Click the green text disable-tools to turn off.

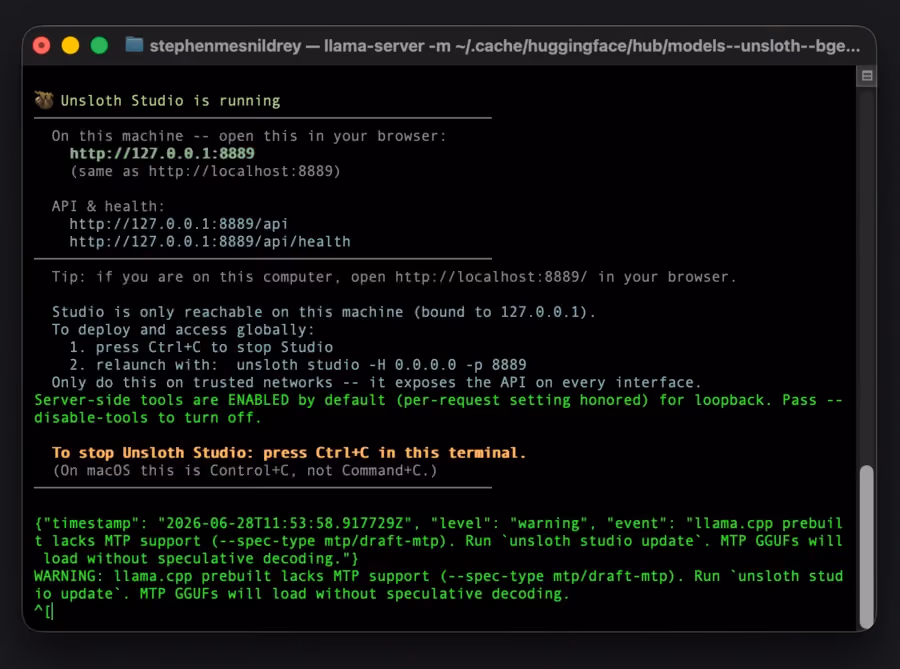click(x=148, y=418)
